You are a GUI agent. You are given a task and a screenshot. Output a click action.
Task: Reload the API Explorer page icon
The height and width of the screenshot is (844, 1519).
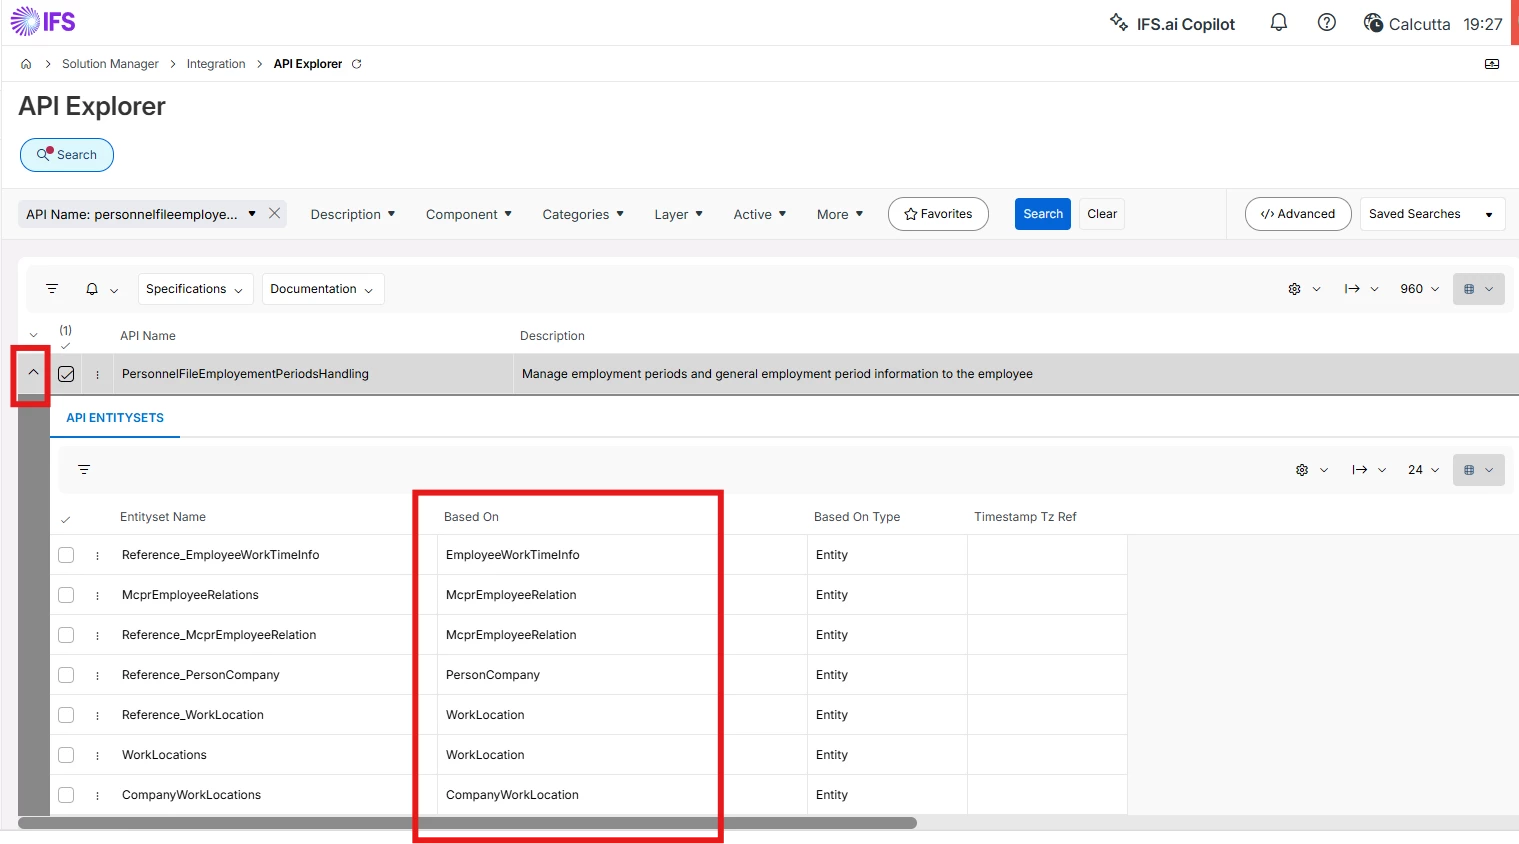(357, 64)
